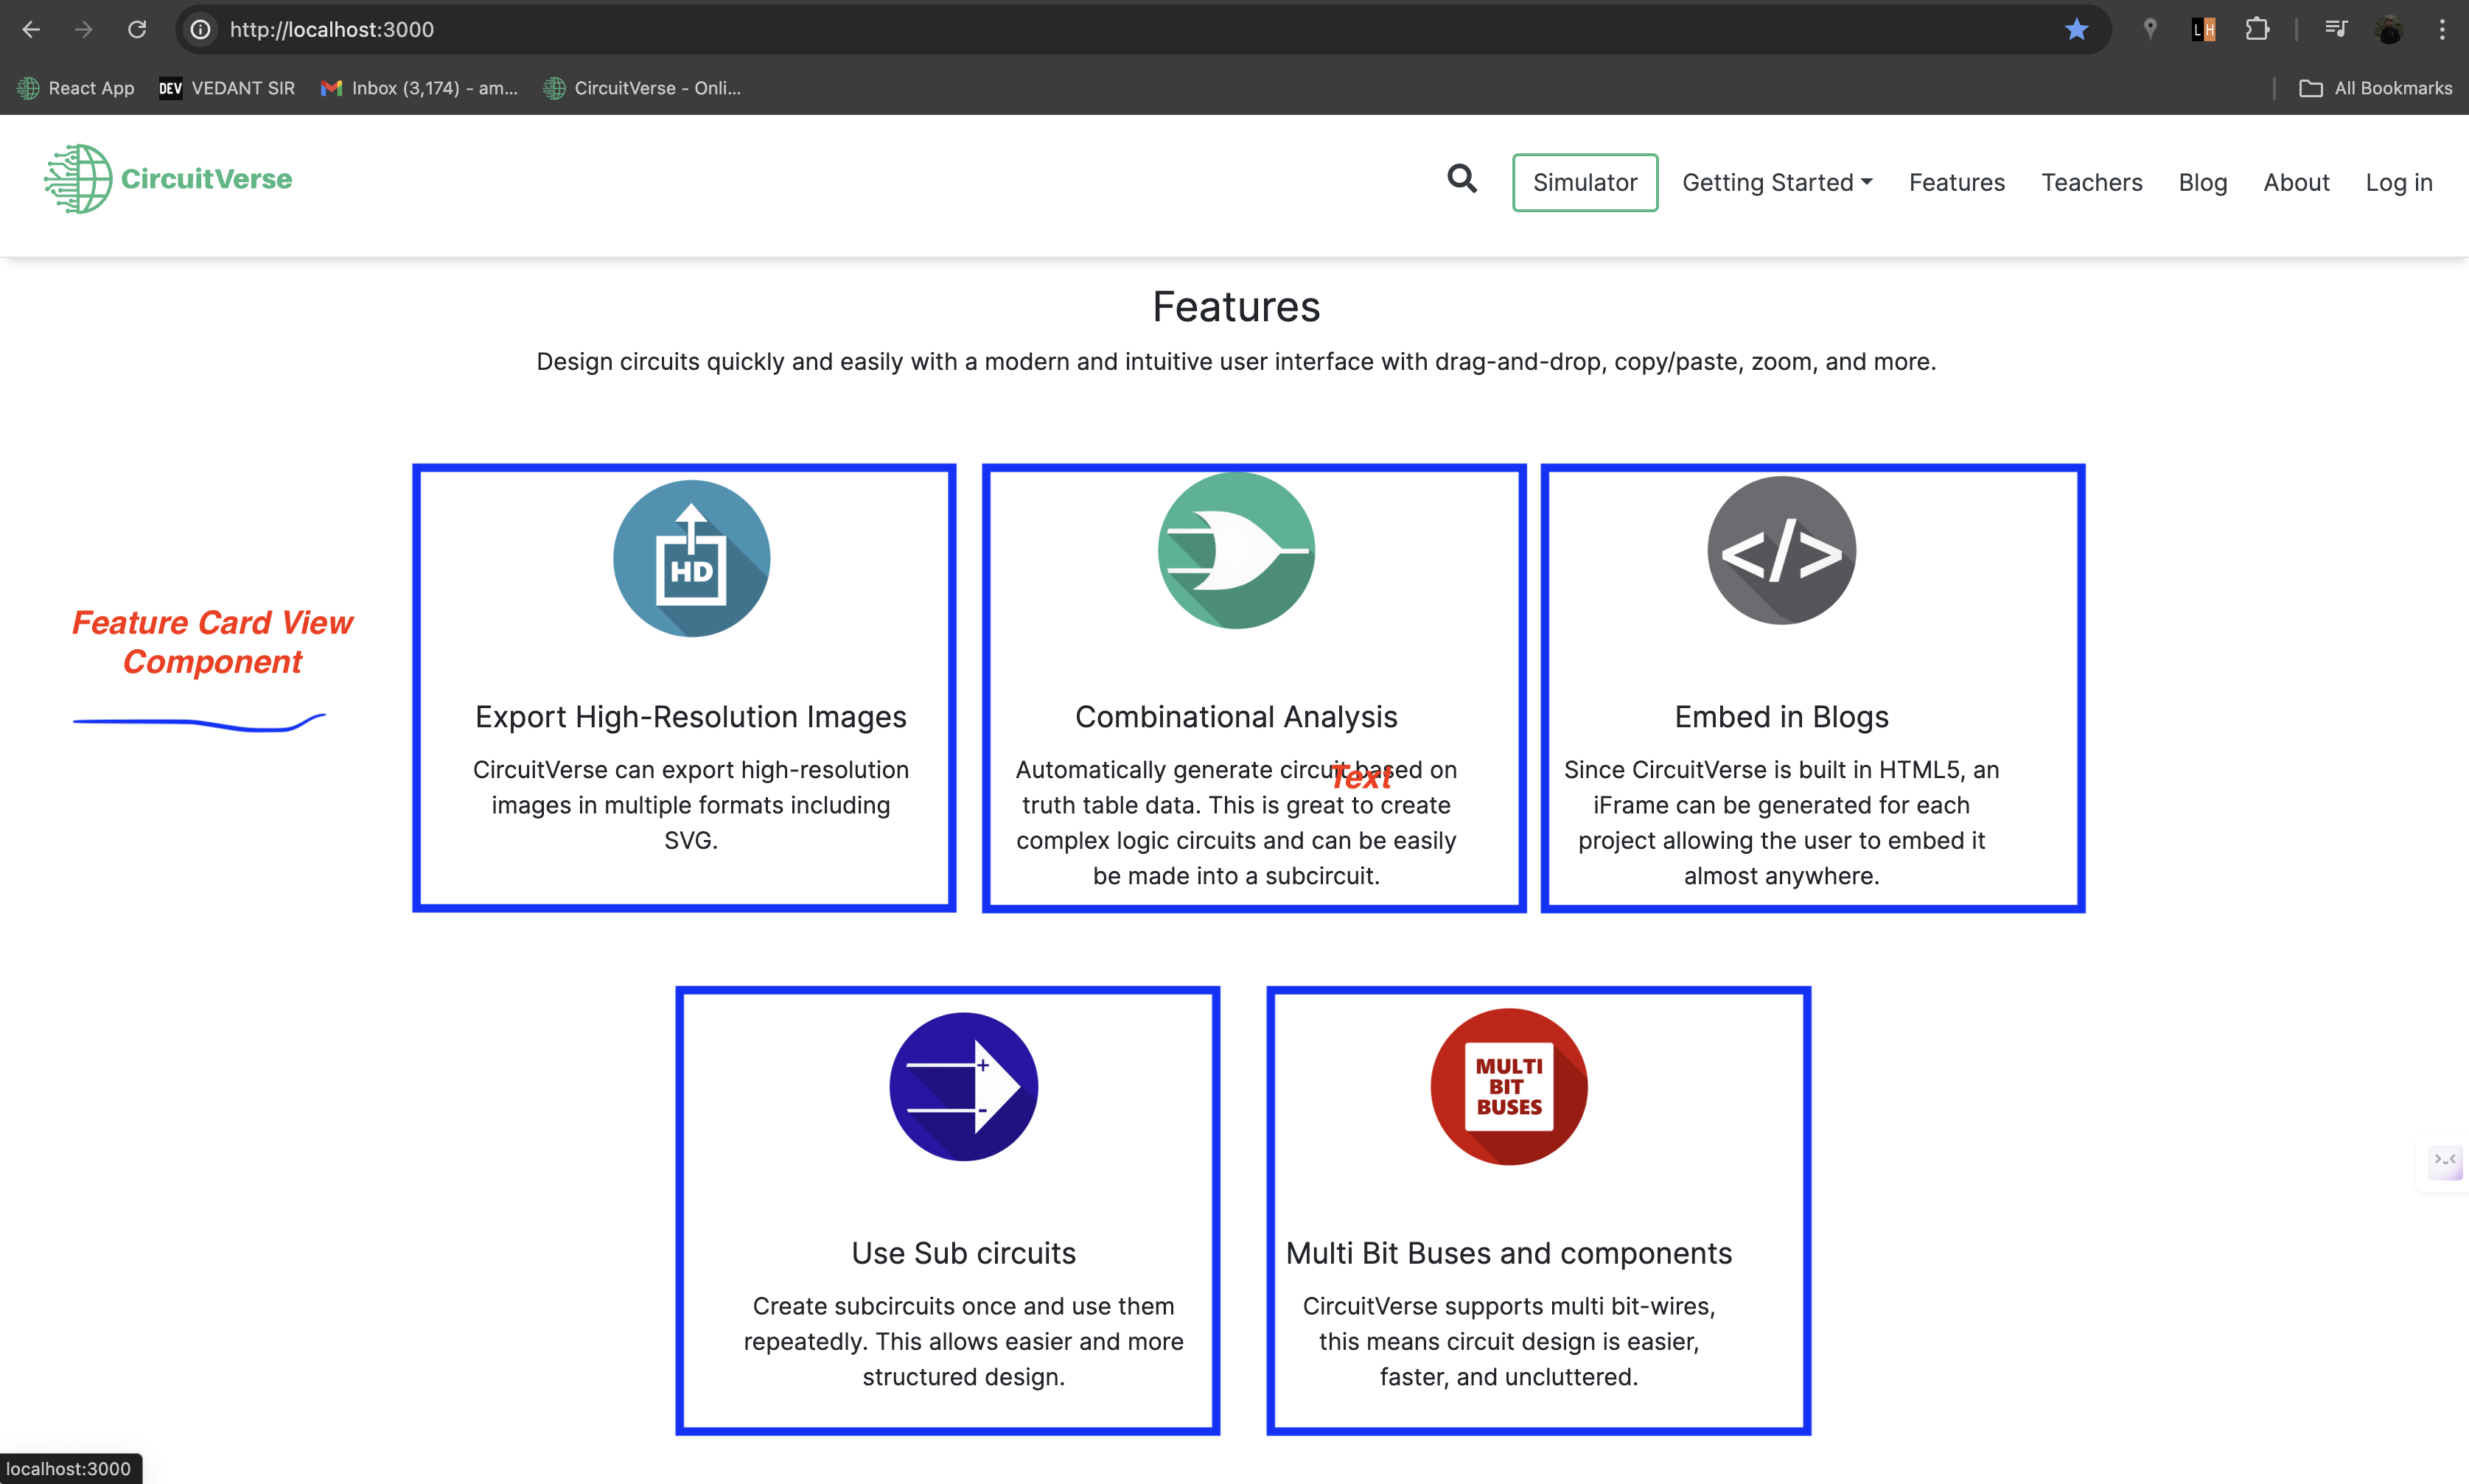2469x1484 pixels.
Task: Open the search icon in the navbar
Action: pyautogui.click(x=1461, y=181)
